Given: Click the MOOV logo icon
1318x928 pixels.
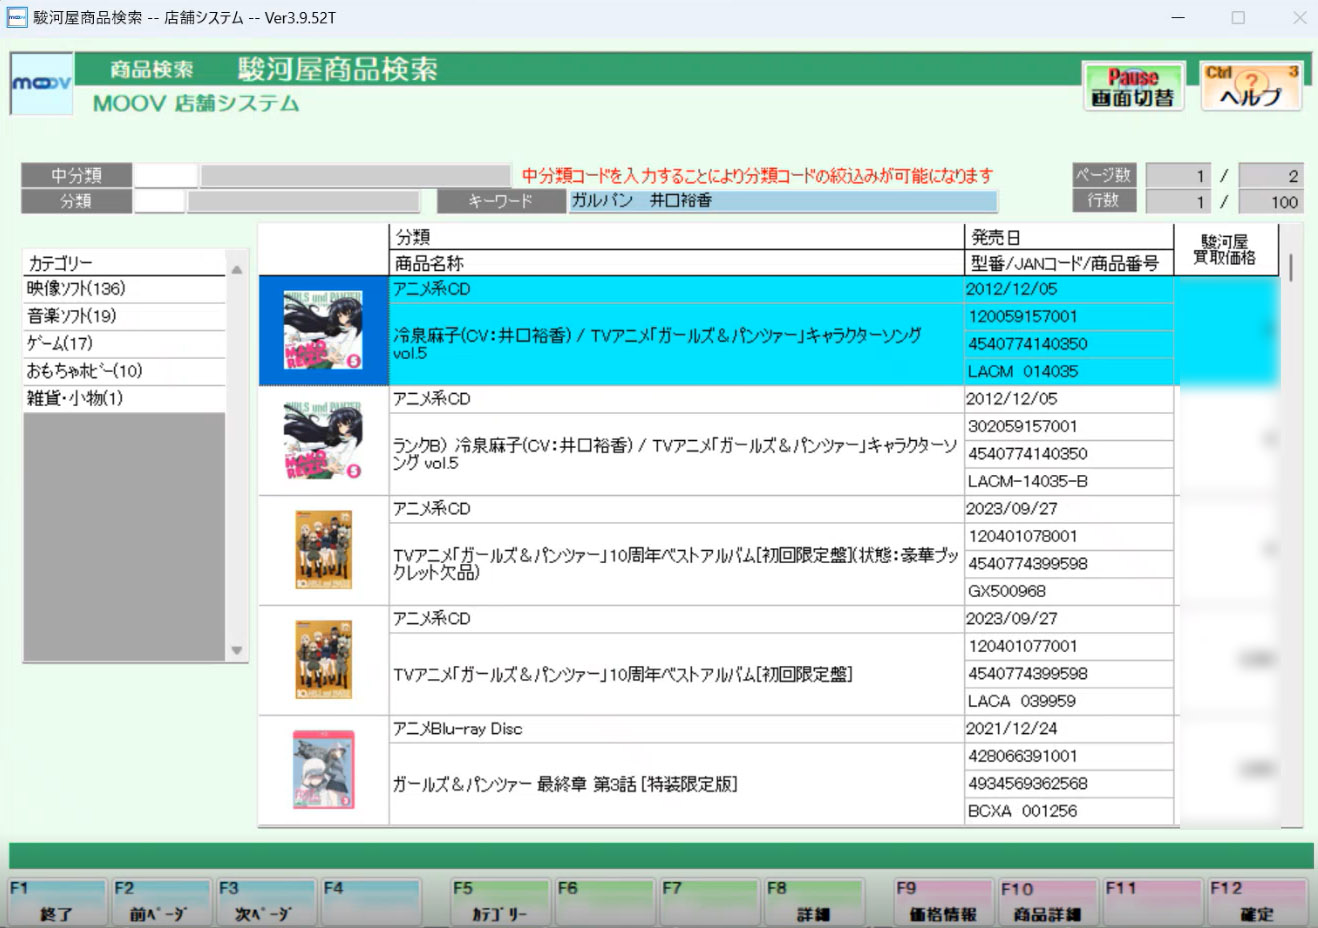Looking at the screenshot, I should coord(41,83).
